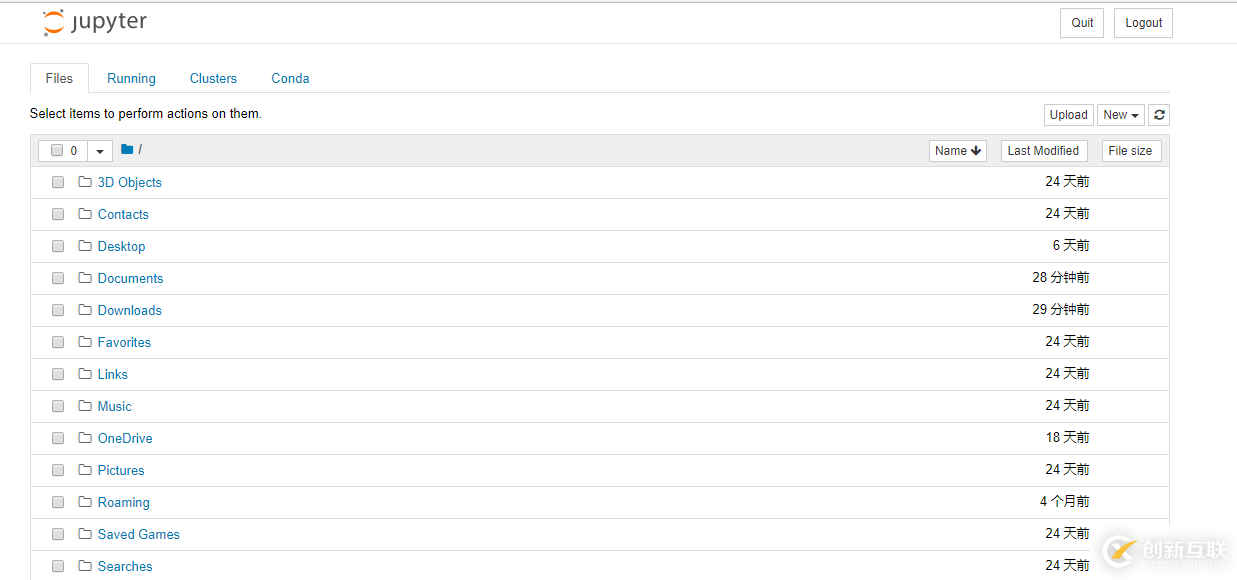Switch to the Running tab
This screenshot has width=1237, height=580.
pyautogui.click(x=131, y=78)
